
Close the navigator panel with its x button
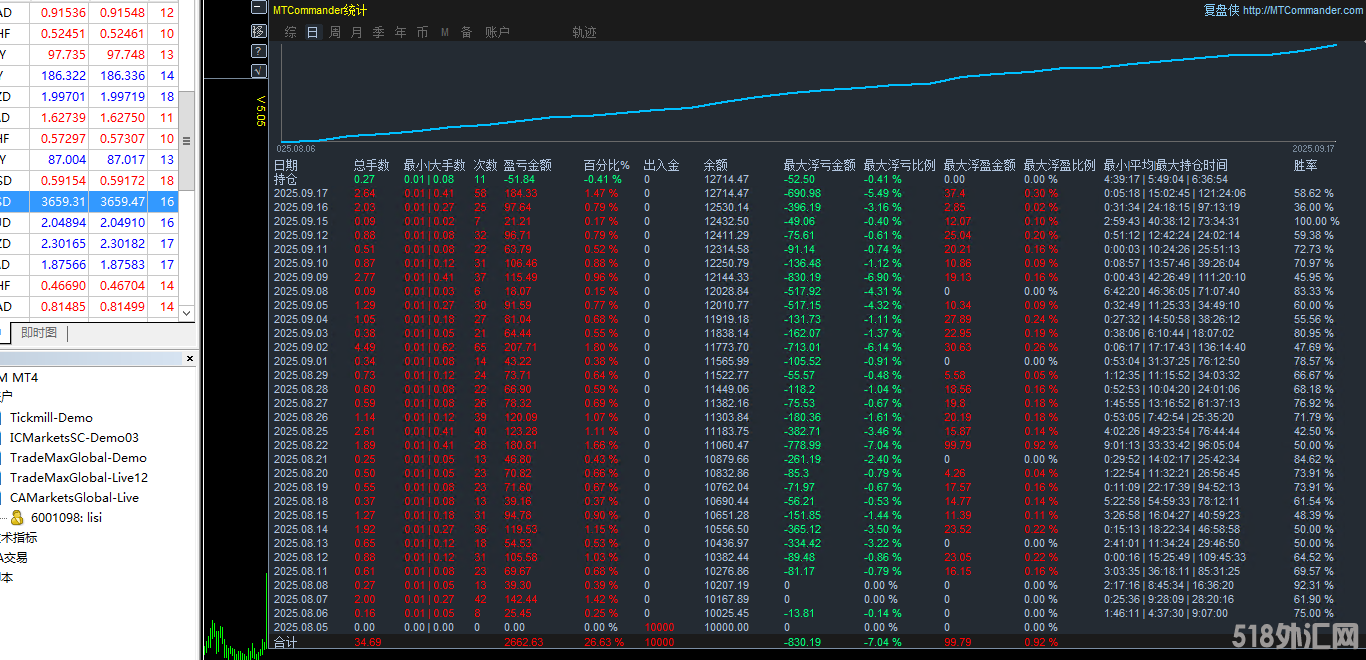click(189, 358)
